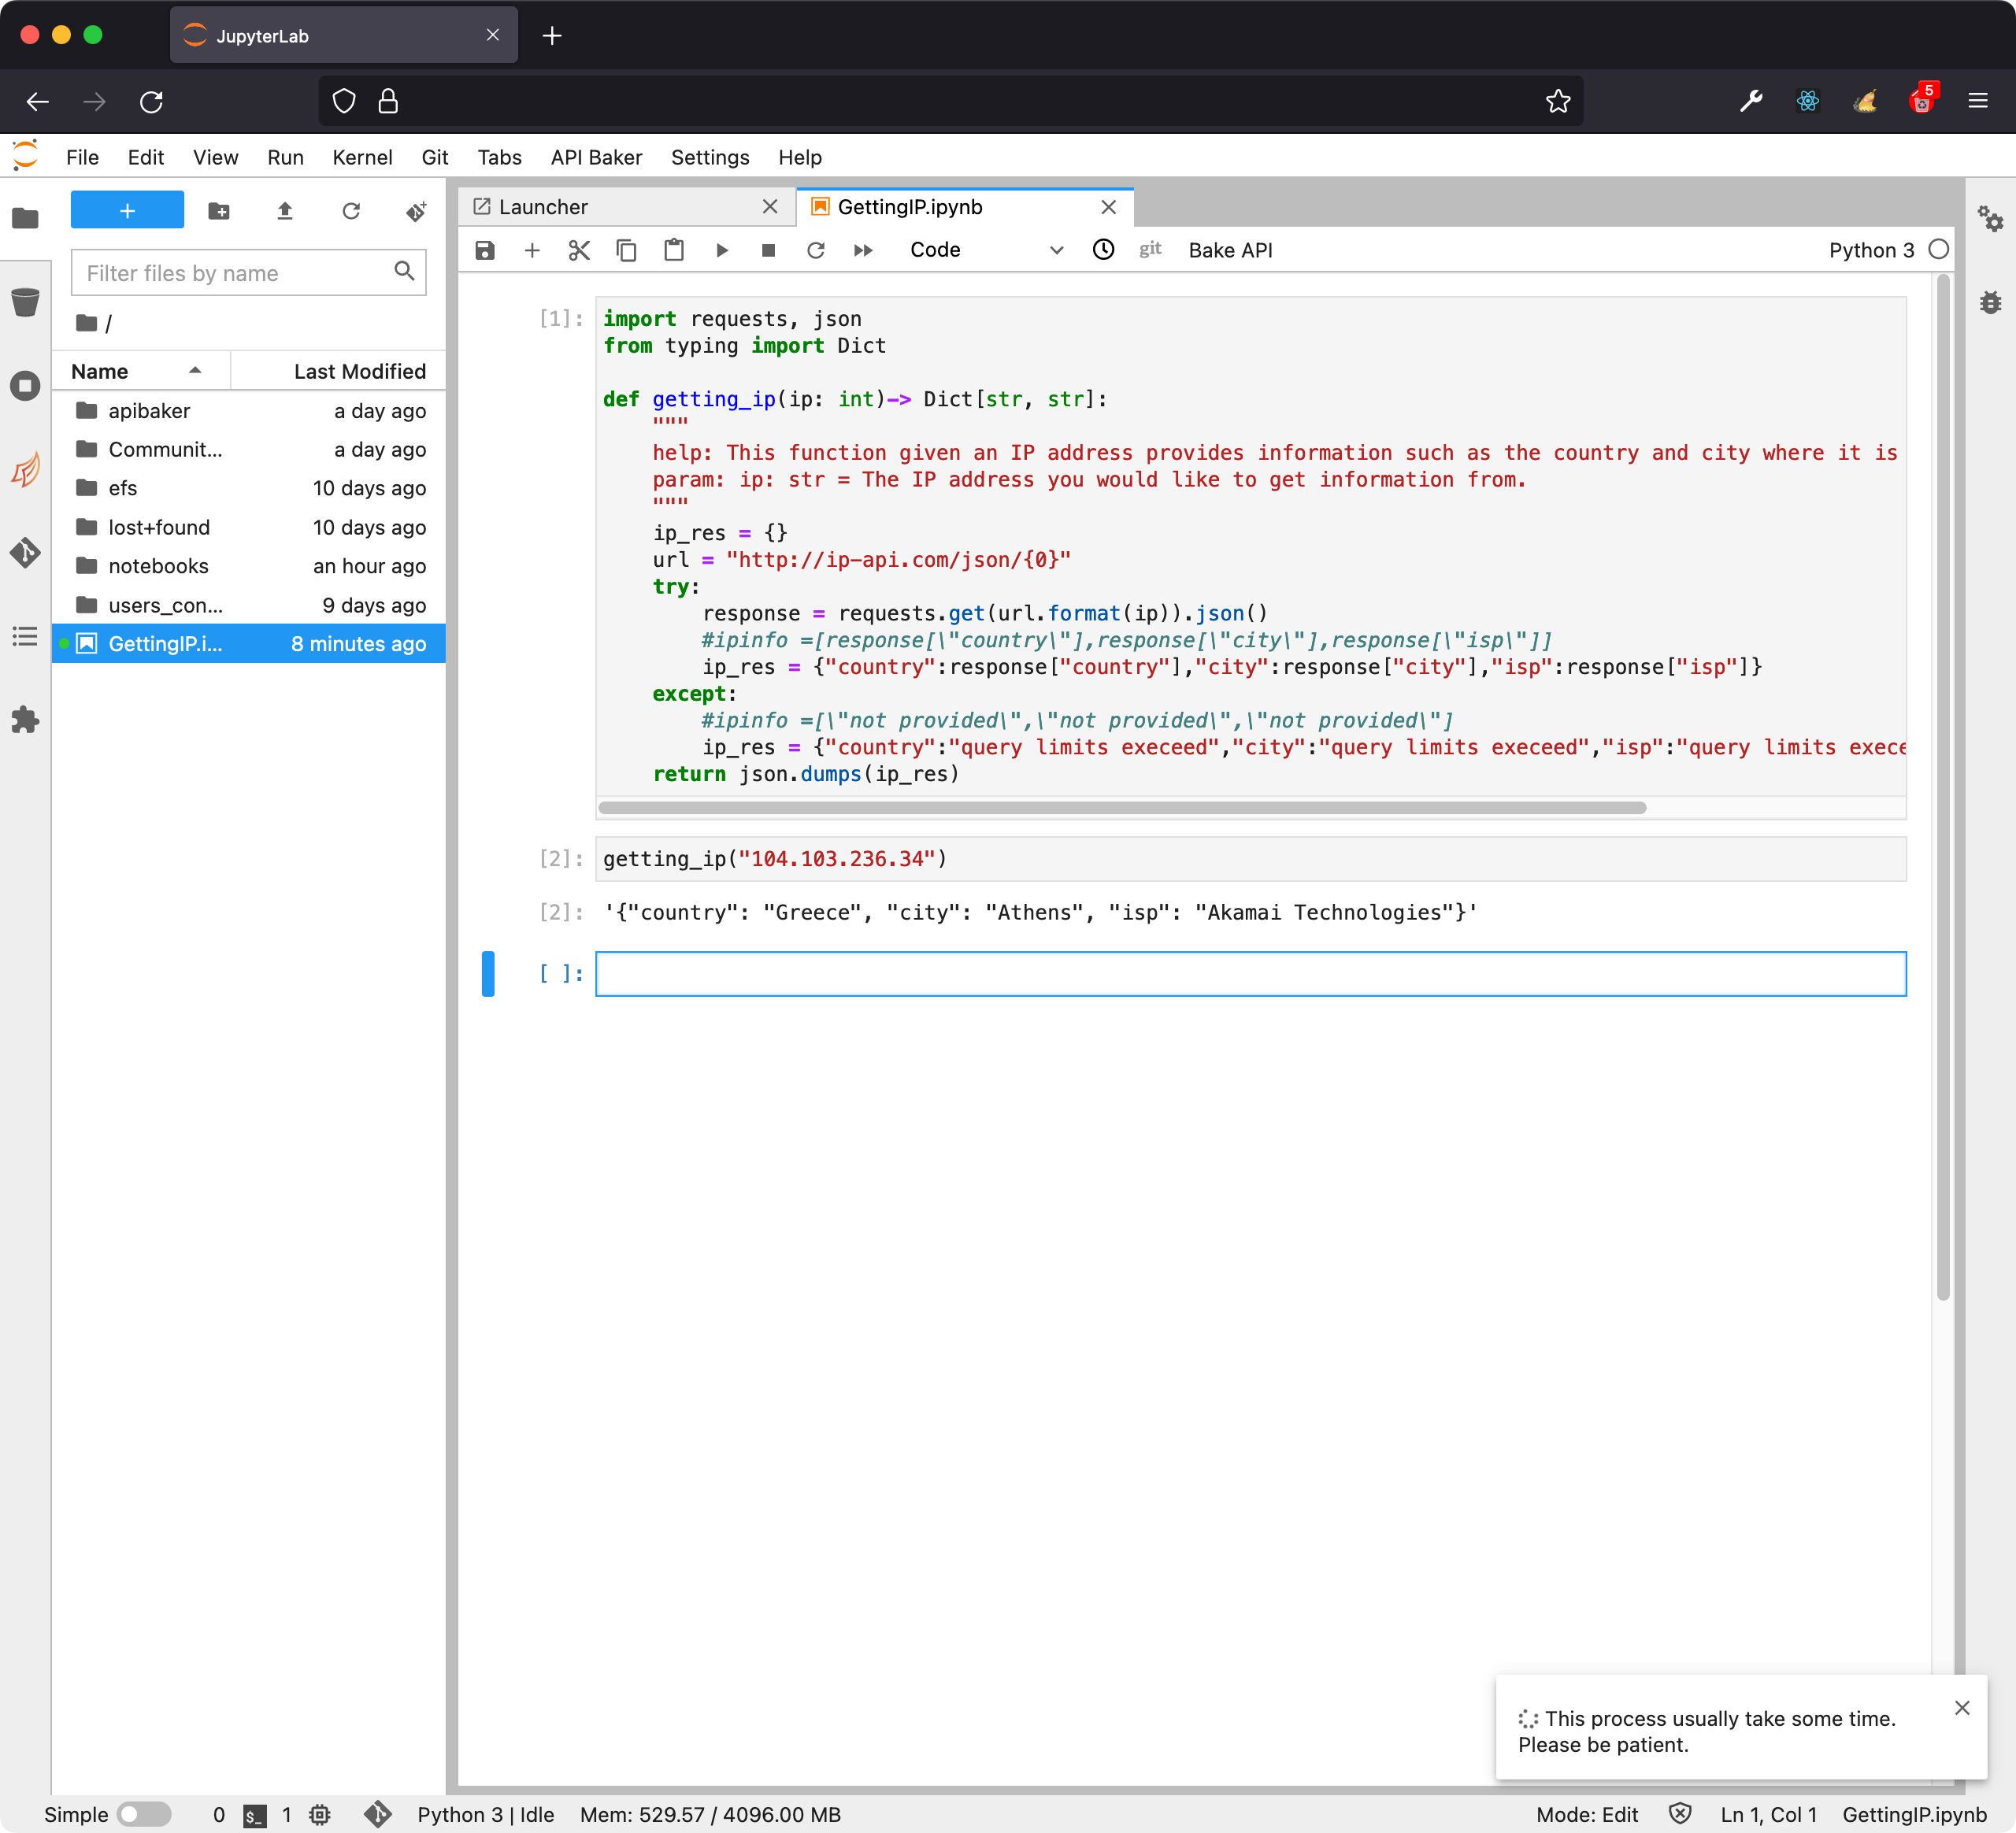The height and width of the screenshot is (1833, 2016).
Task: Open the Kernel menu
Action: (x=362, y=157)
